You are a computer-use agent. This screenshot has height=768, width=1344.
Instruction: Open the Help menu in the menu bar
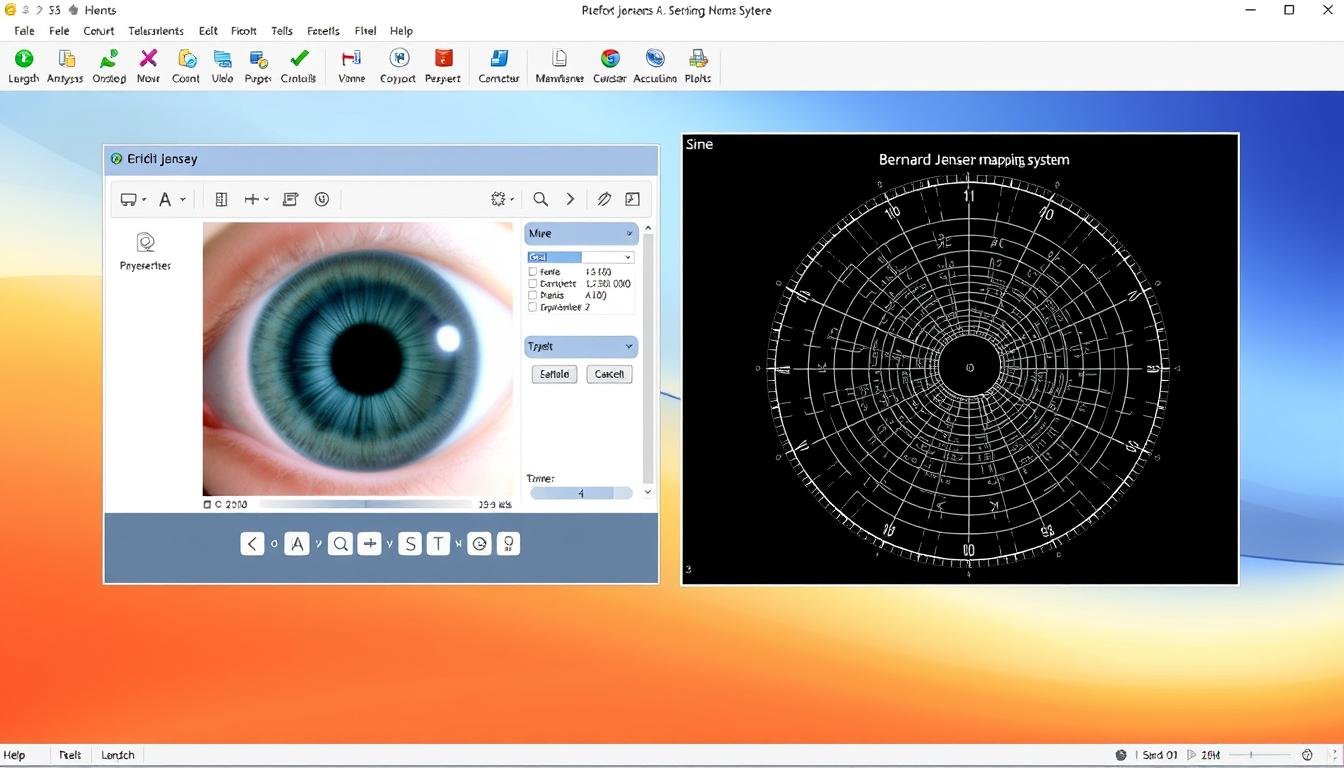click(x=401, y=31)
